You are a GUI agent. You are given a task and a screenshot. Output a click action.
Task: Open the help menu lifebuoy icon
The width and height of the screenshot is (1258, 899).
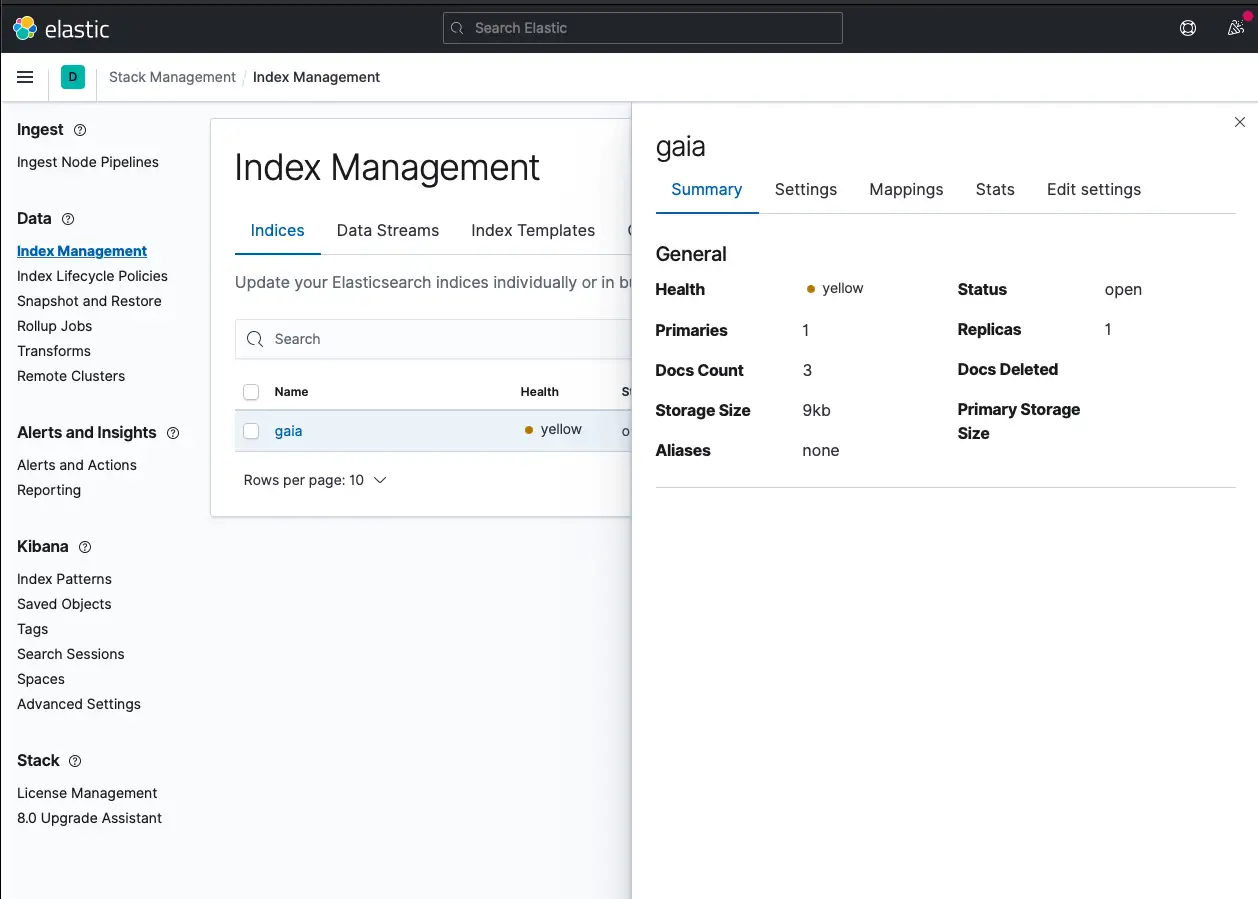tap(1188, 28)
